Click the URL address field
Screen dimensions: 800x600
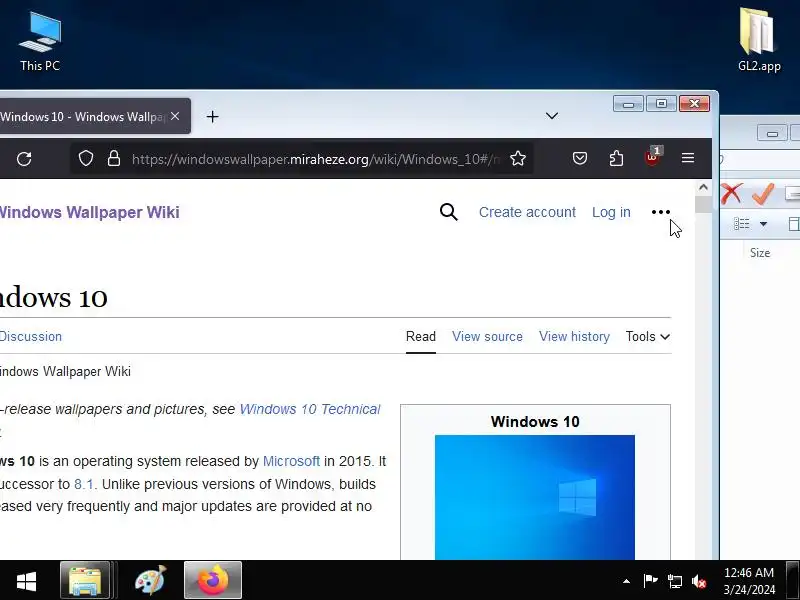(315, 159)
